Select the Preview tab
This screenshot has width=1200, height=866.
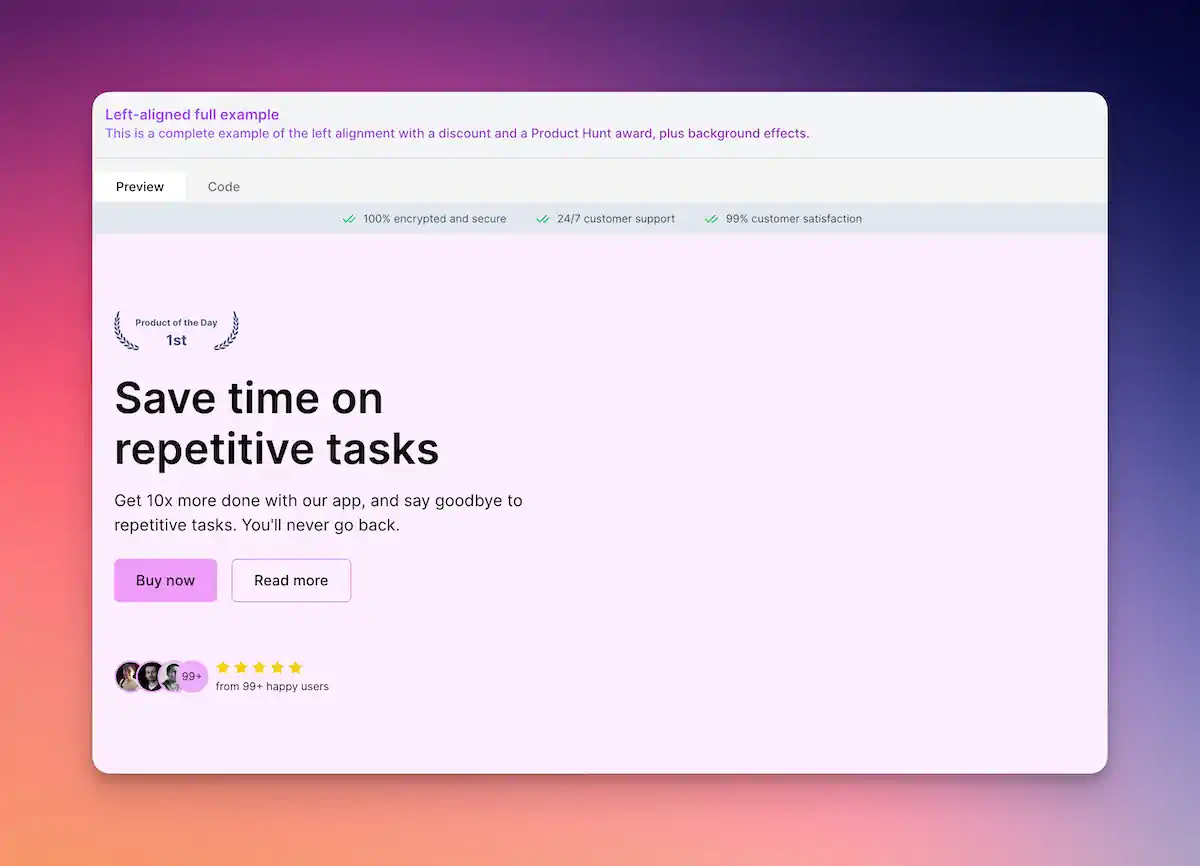(x=139, y=186)
